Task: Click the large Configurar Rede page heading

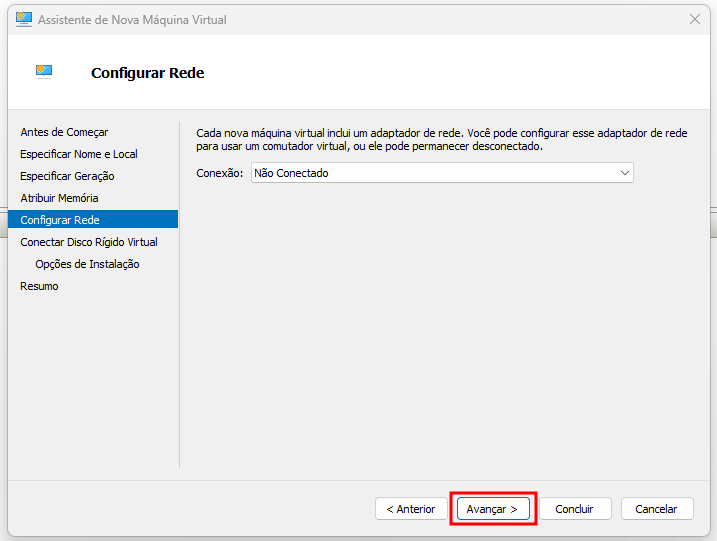Action: (x=147, y=73)
